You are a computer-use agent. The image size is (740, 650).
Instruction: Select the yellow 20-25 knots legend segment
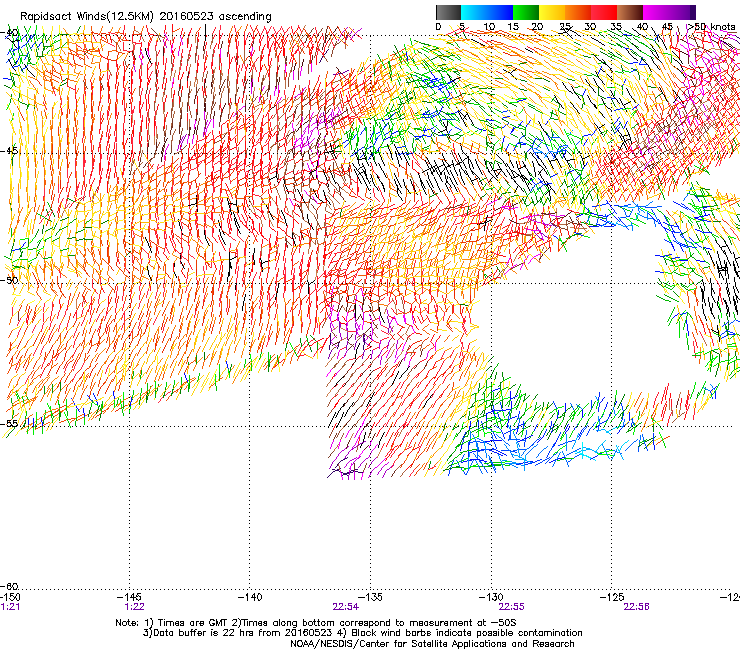[x=552, y=12]
